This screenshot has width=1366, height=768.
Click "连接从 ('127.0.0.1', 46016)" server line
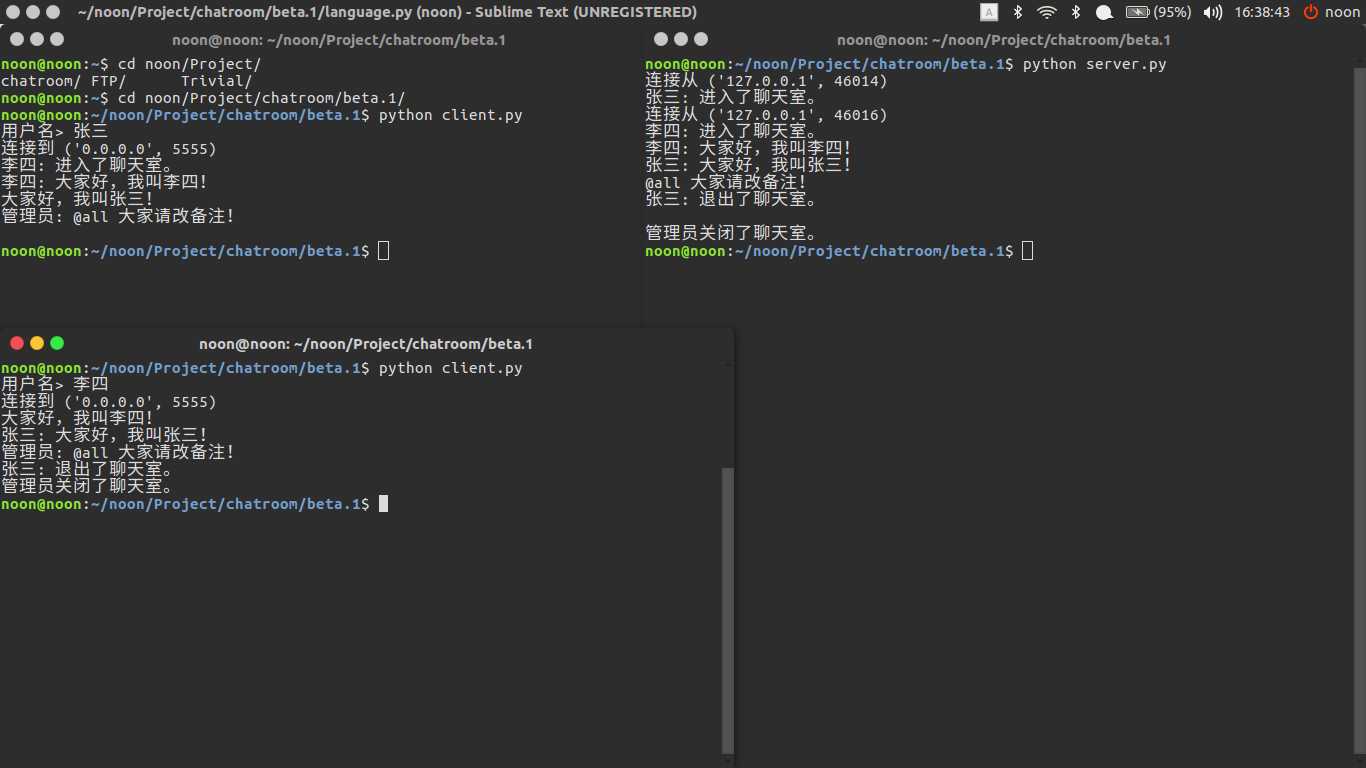click(x=766, y=115)
